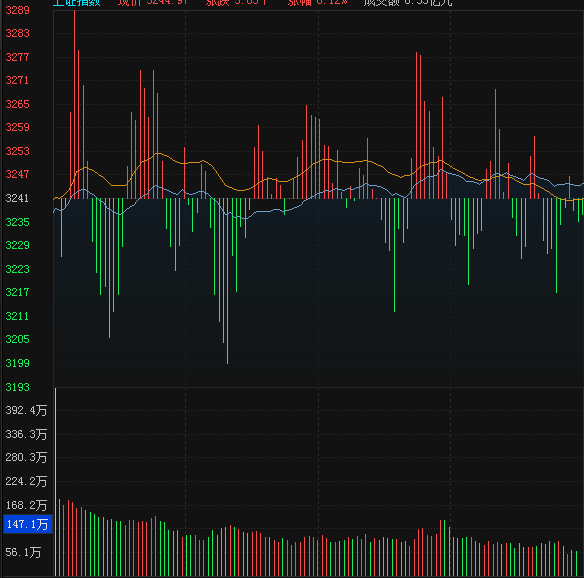Click the 3211 price axis label
Screen dimensions: 584x578
point(18,316)
